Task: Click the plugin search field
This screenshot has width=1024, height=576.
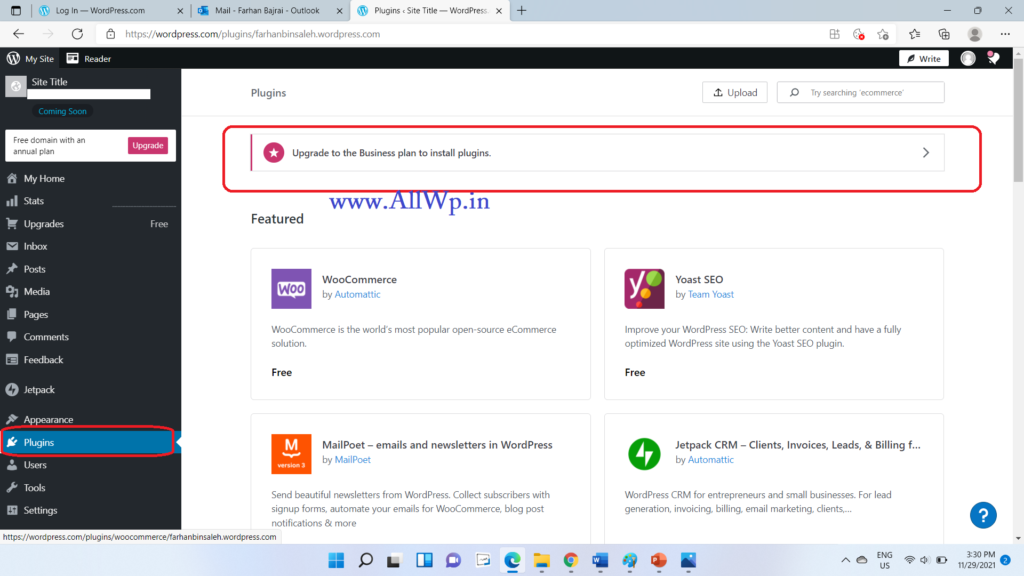Action: [861, 93]
